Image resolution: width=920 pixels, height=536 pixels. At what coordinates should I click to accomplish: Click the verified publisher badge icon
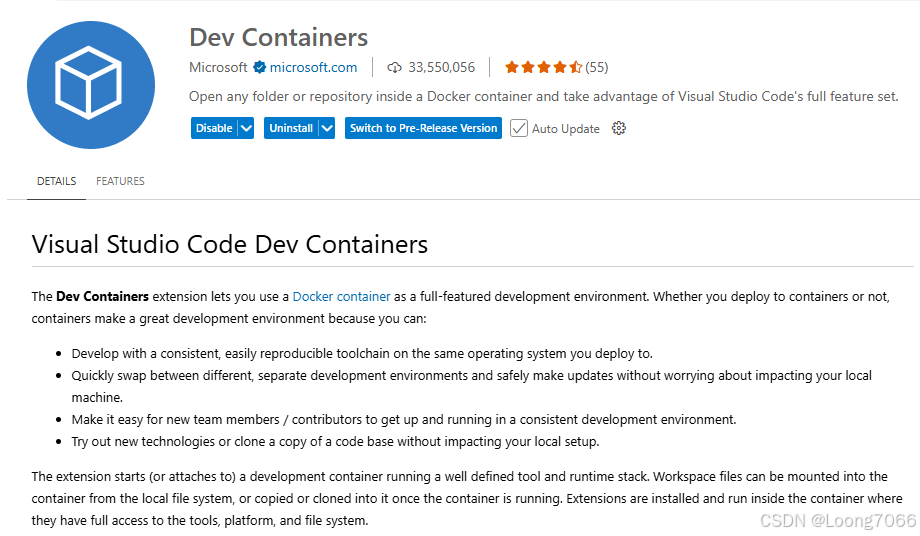pyautogui.click(x=259, y=67)
